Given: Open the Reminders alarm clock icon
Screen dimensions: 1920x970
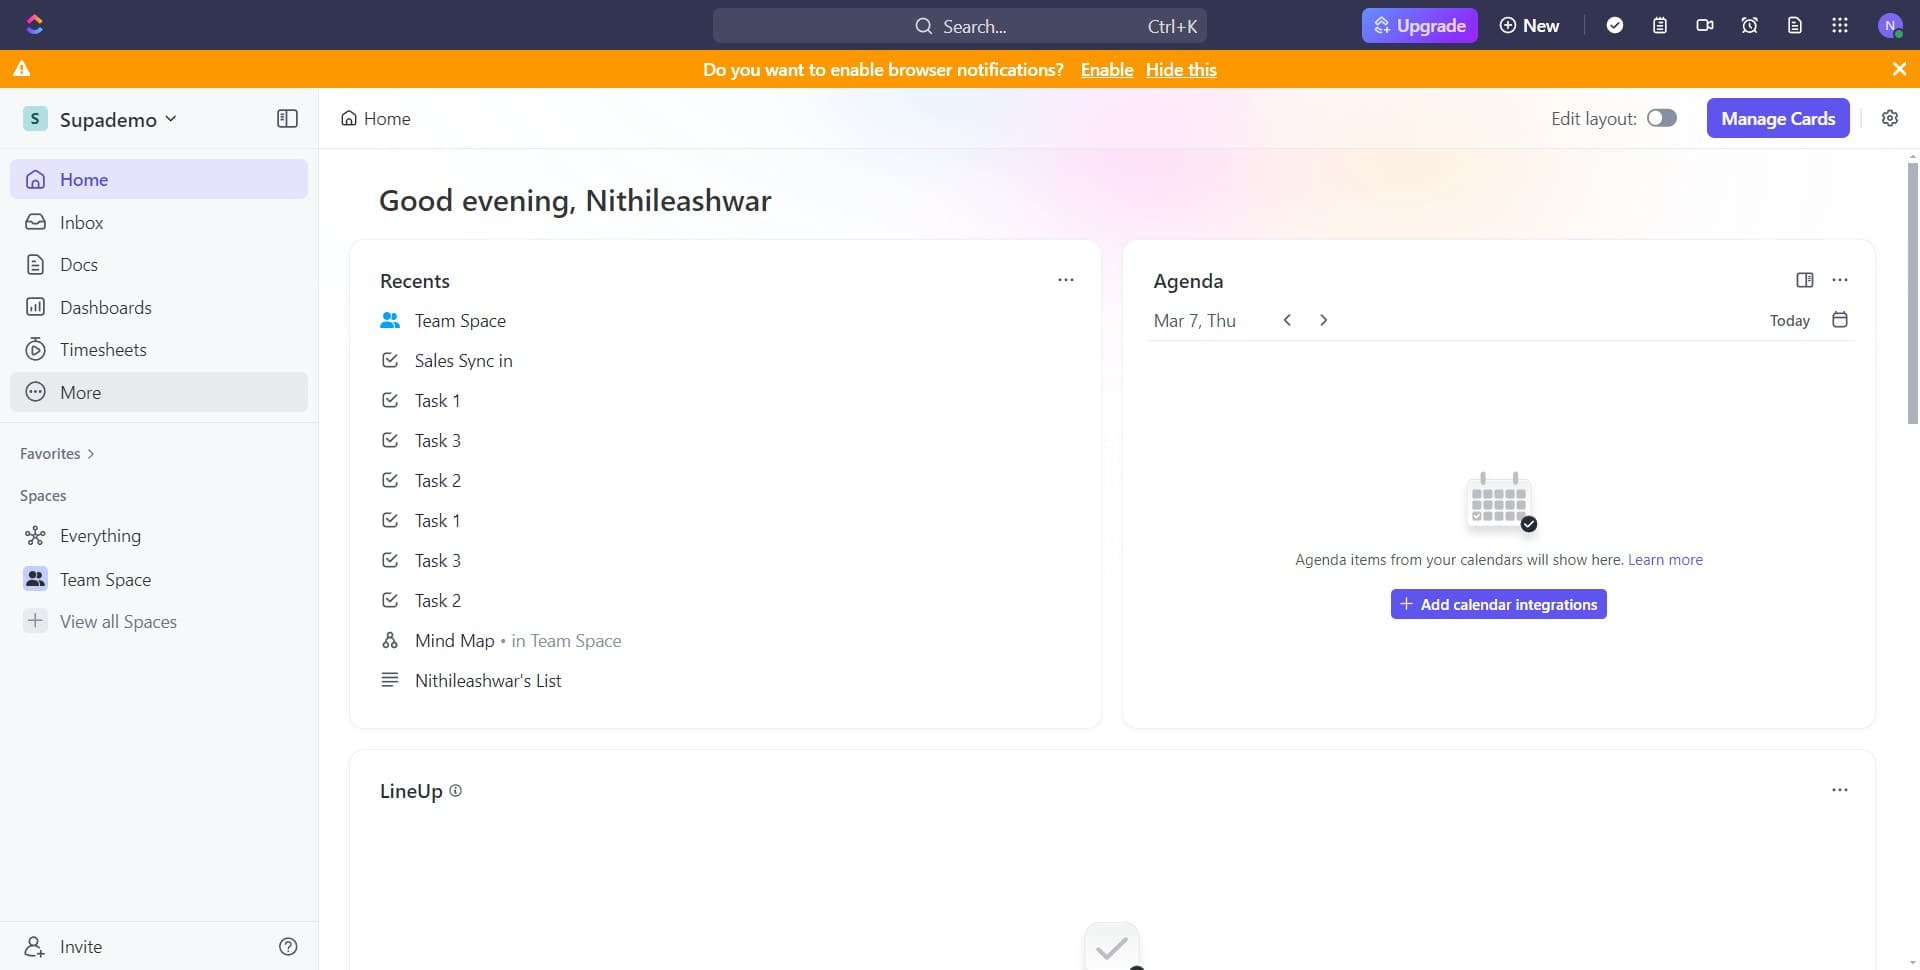Looking at the screenshot, I should (1749, 25).
